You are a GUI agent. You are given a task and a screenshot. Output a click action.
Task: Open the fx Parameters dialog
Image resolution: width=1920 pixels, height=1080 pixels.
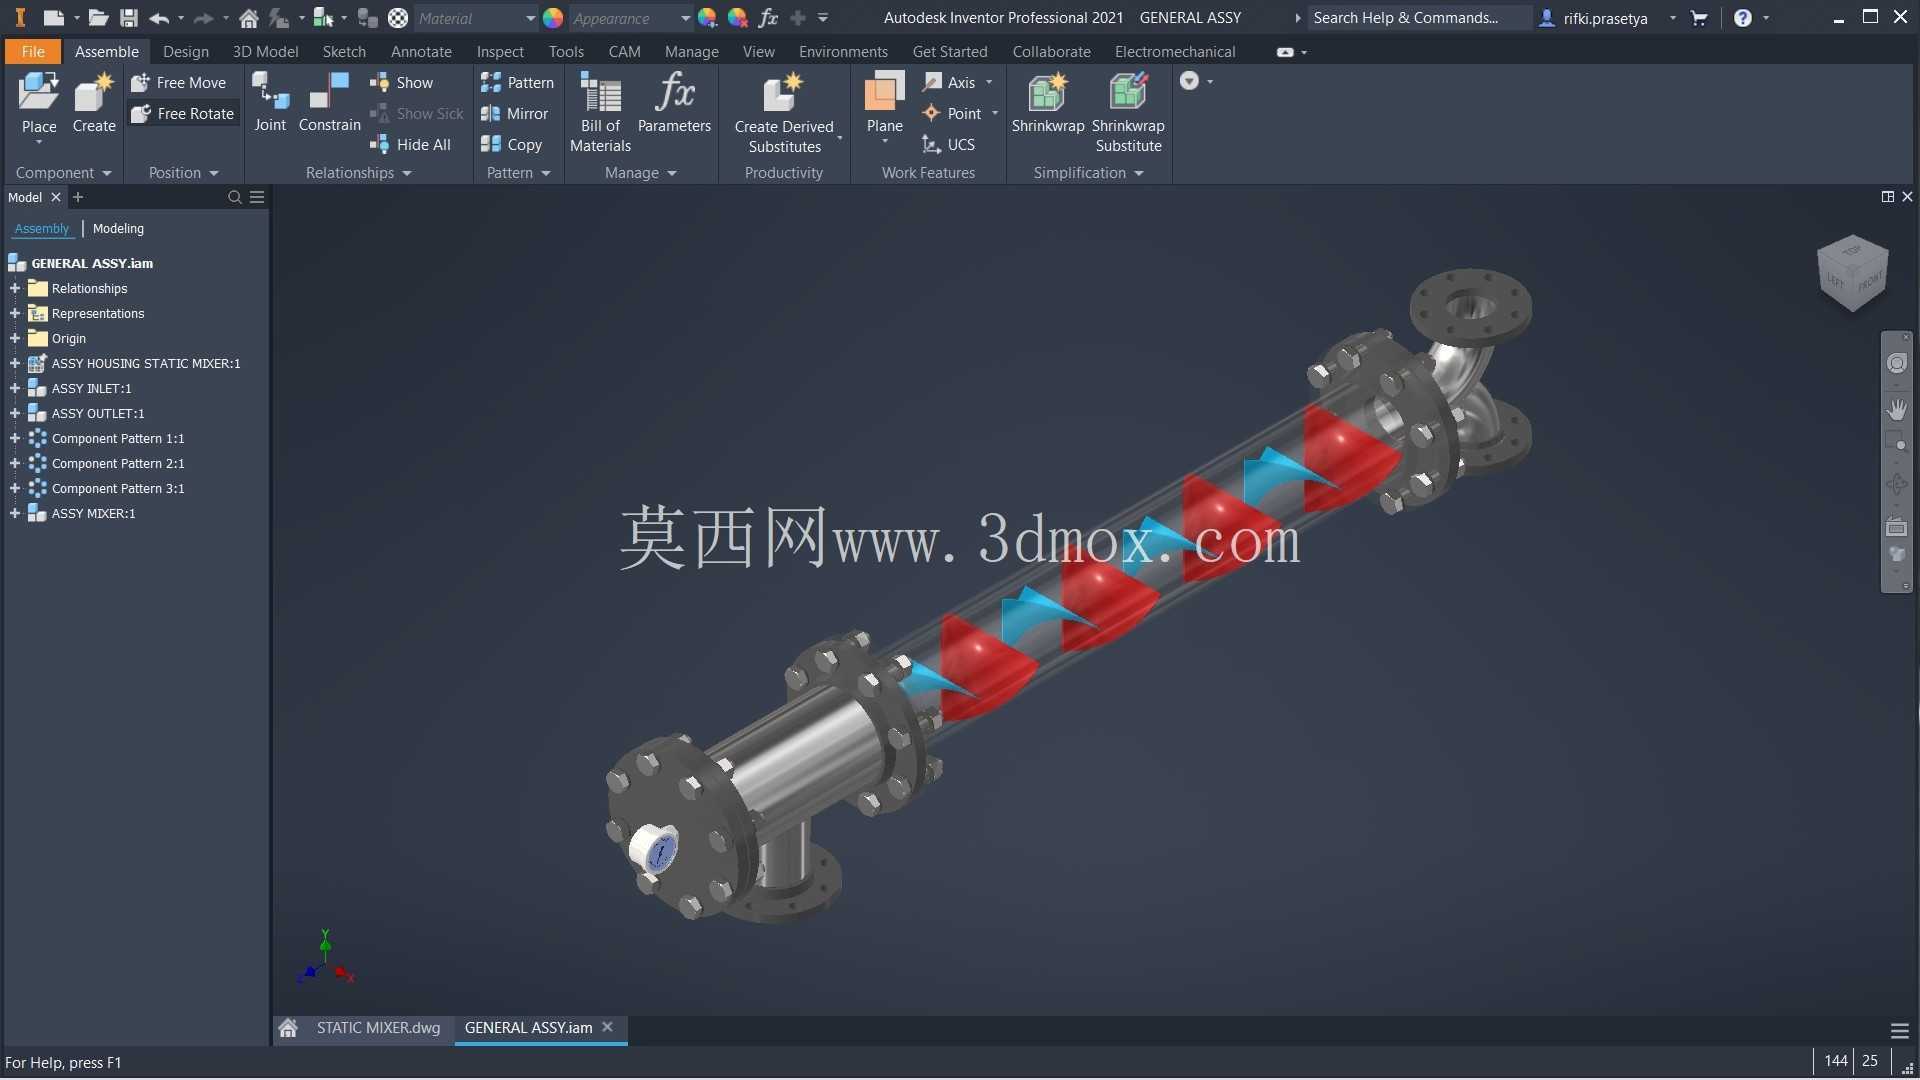point(674,103)
